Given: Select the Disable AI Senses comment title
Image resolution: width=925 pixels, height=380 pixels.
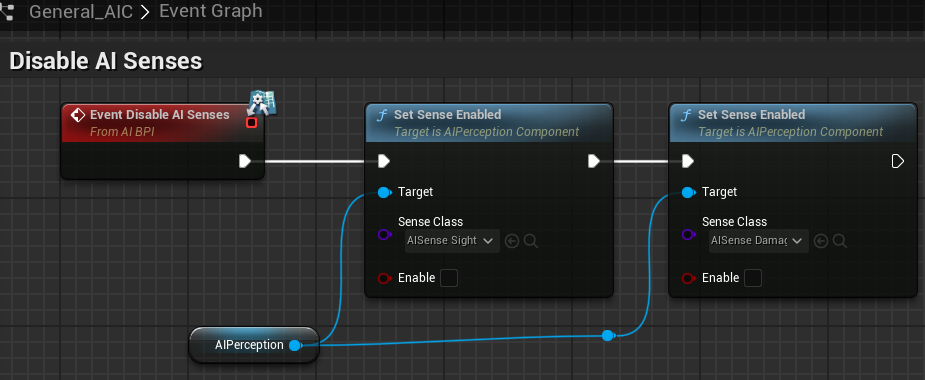Looking at the screenshot, I should coord(106,61).
